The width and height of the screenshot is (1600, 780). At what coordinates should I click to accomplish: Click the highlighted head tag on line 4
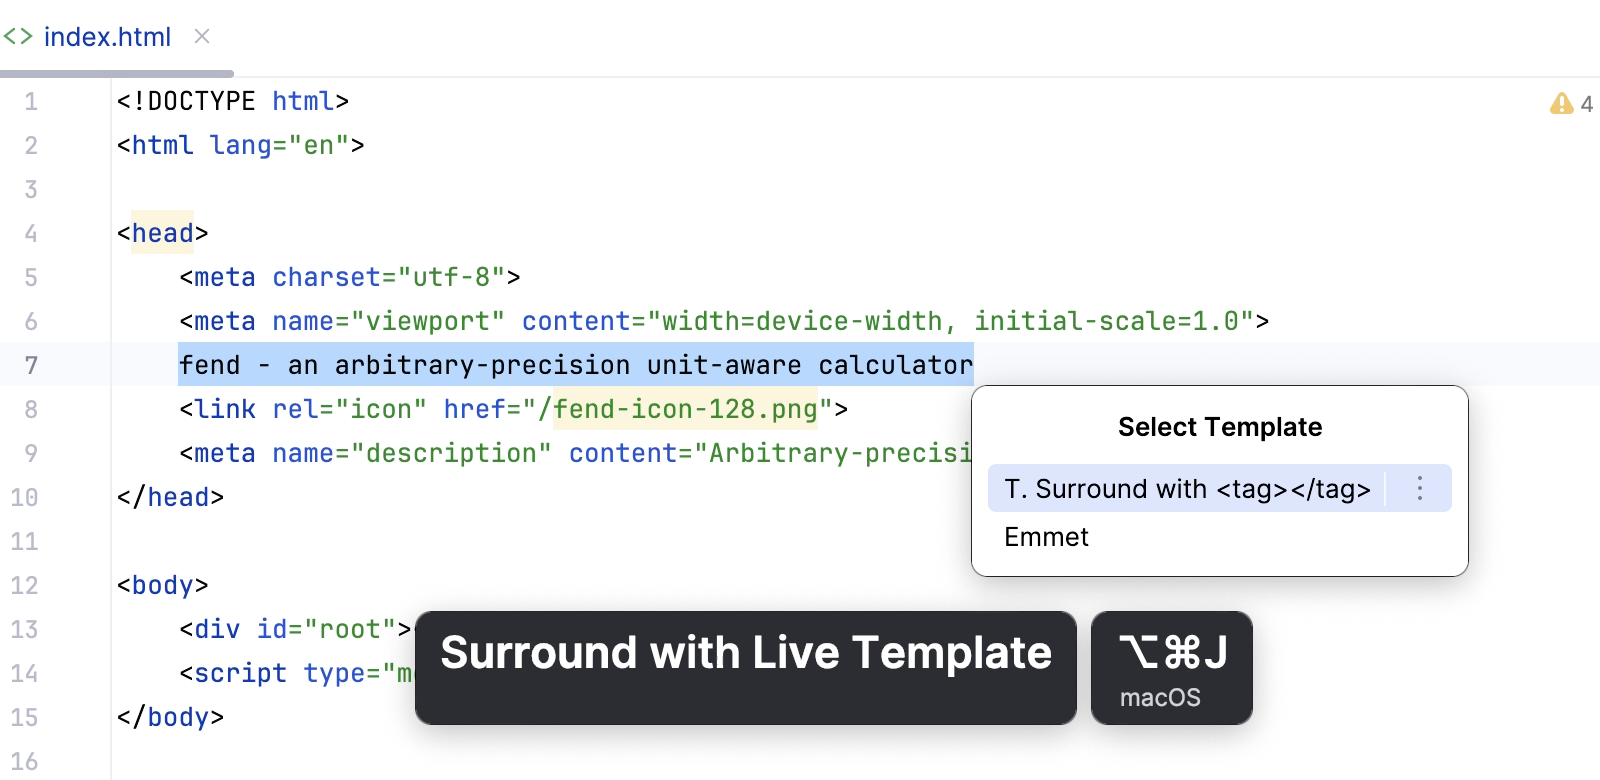coord(162,233)
